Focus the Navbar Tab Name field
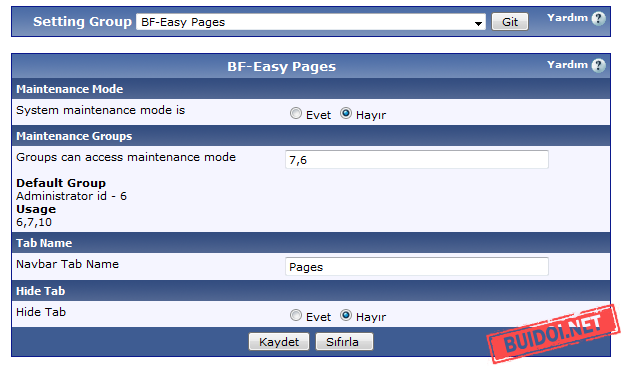This screenshot has height=367, width=623. pos(417,267)
